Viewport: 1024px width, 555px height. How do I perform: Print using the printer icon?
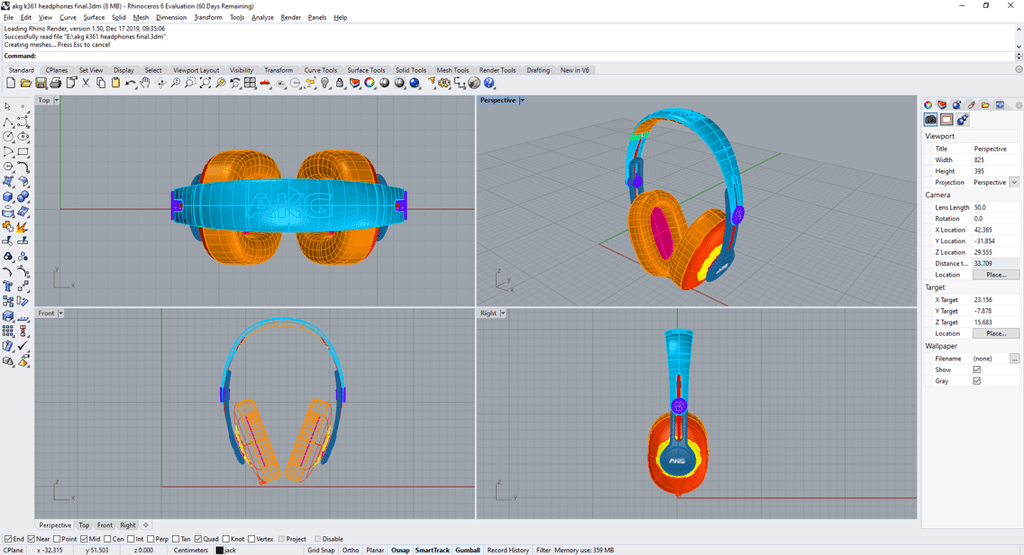click(56, 83)
